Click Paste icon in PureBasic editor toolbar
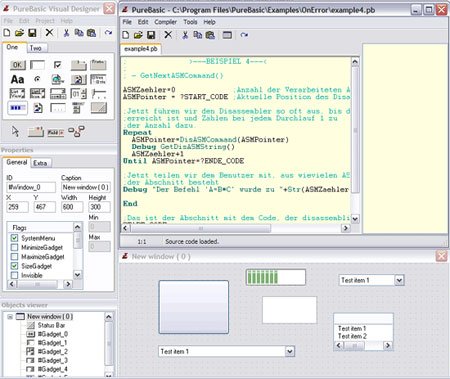 coord(210,35)
